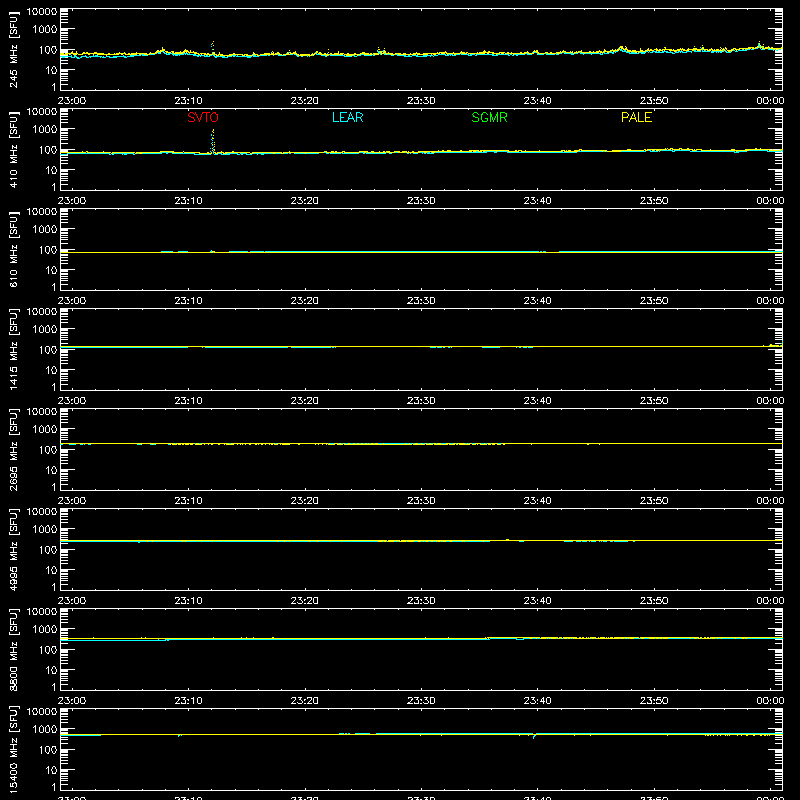
Task: Select the 1415 MHz [SFU] axis title
Action: [14, 349]
